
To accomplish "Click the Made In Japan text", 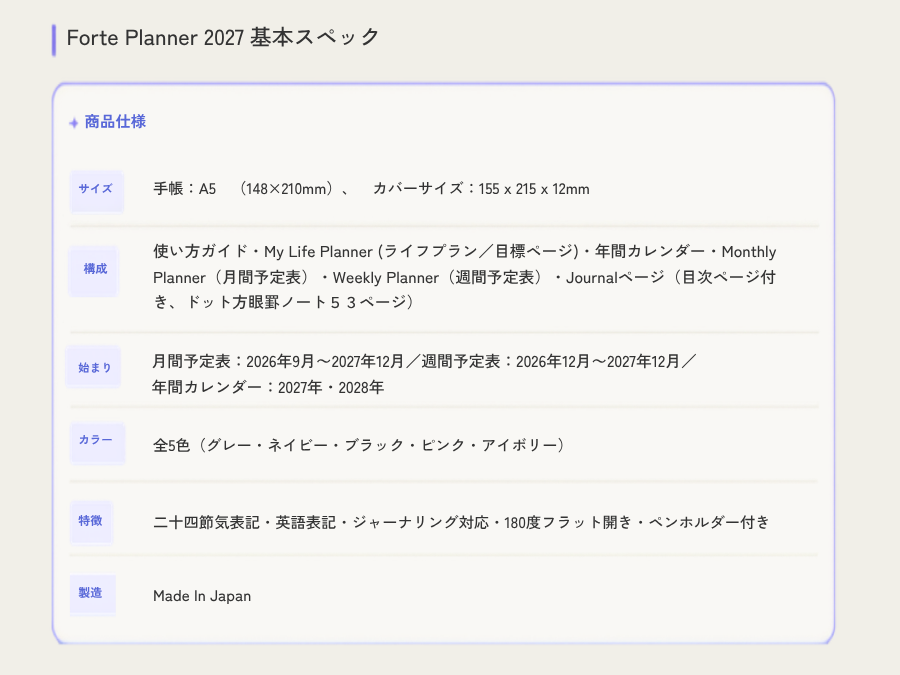I will coord(202,596).
